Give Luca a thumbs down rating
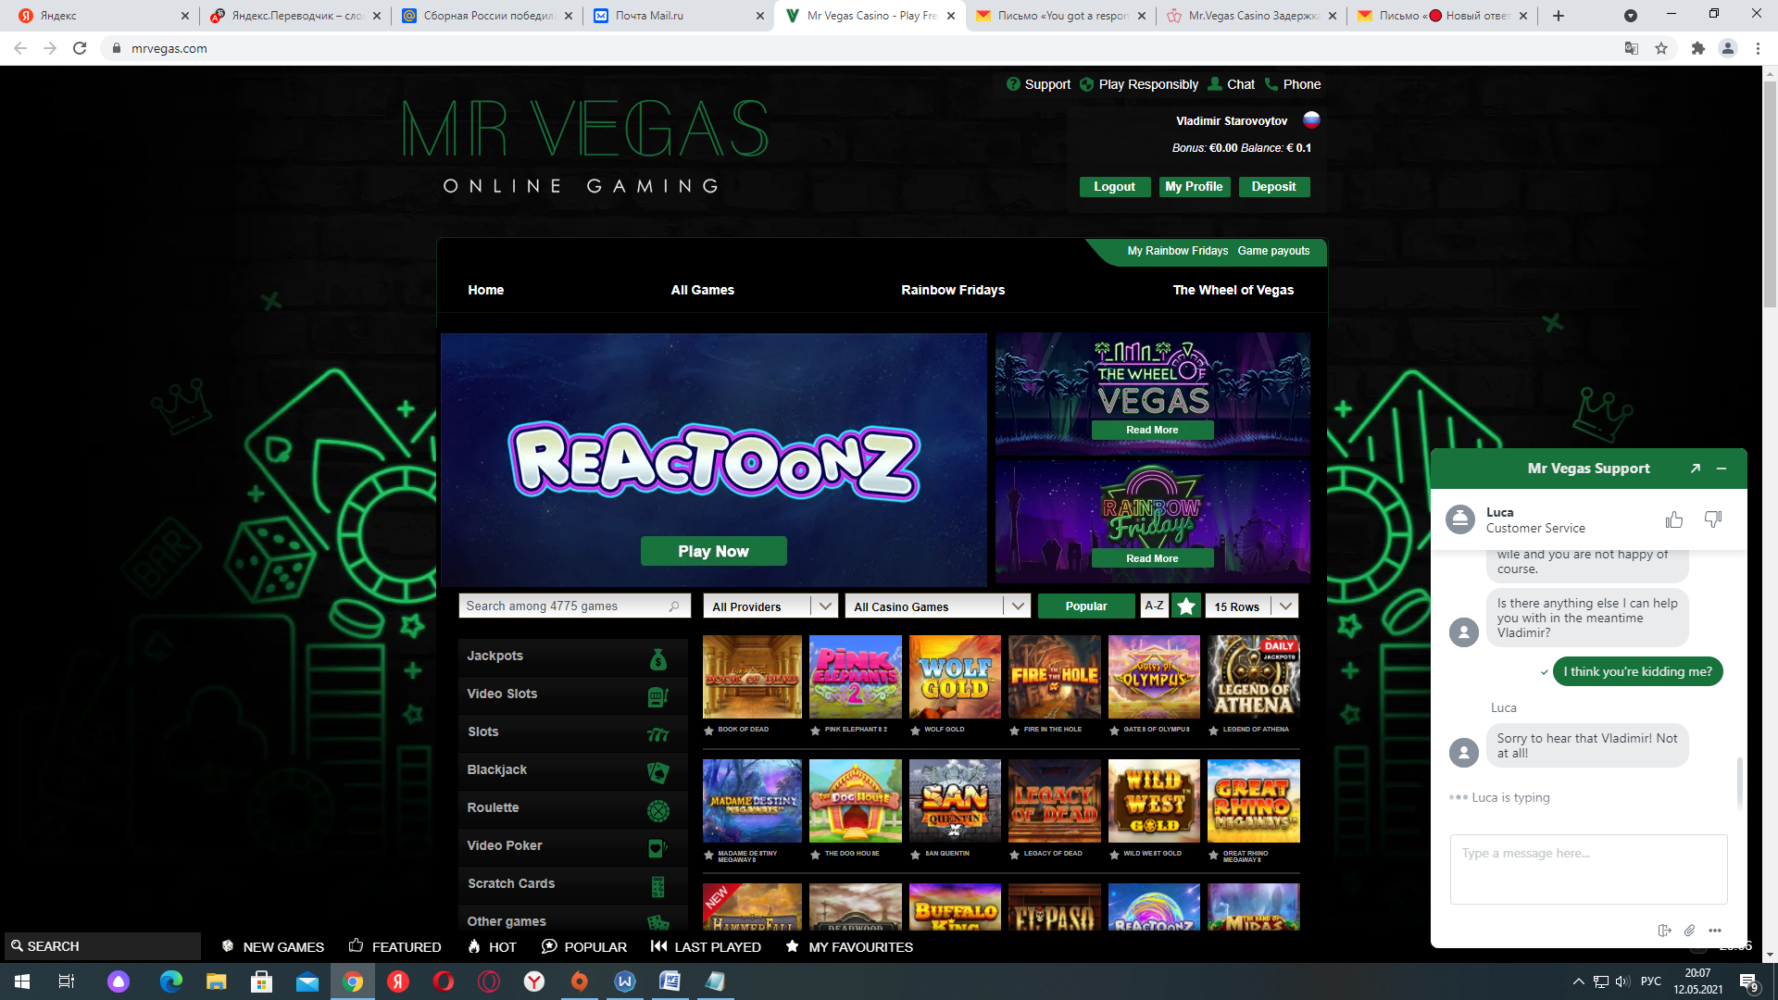The image size is (1778, 1000). point(1713,520)
